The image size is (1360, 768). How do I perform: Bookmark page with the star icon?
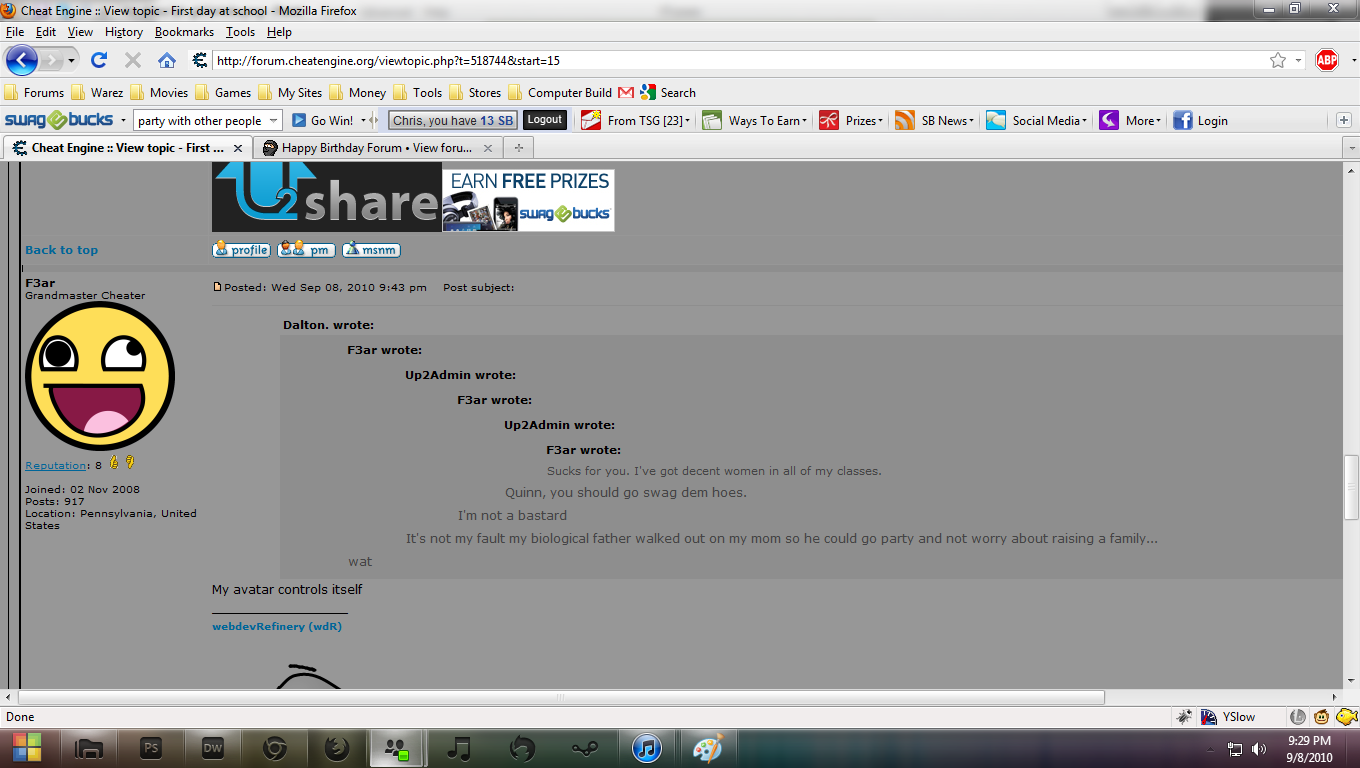coord(1278,60)
